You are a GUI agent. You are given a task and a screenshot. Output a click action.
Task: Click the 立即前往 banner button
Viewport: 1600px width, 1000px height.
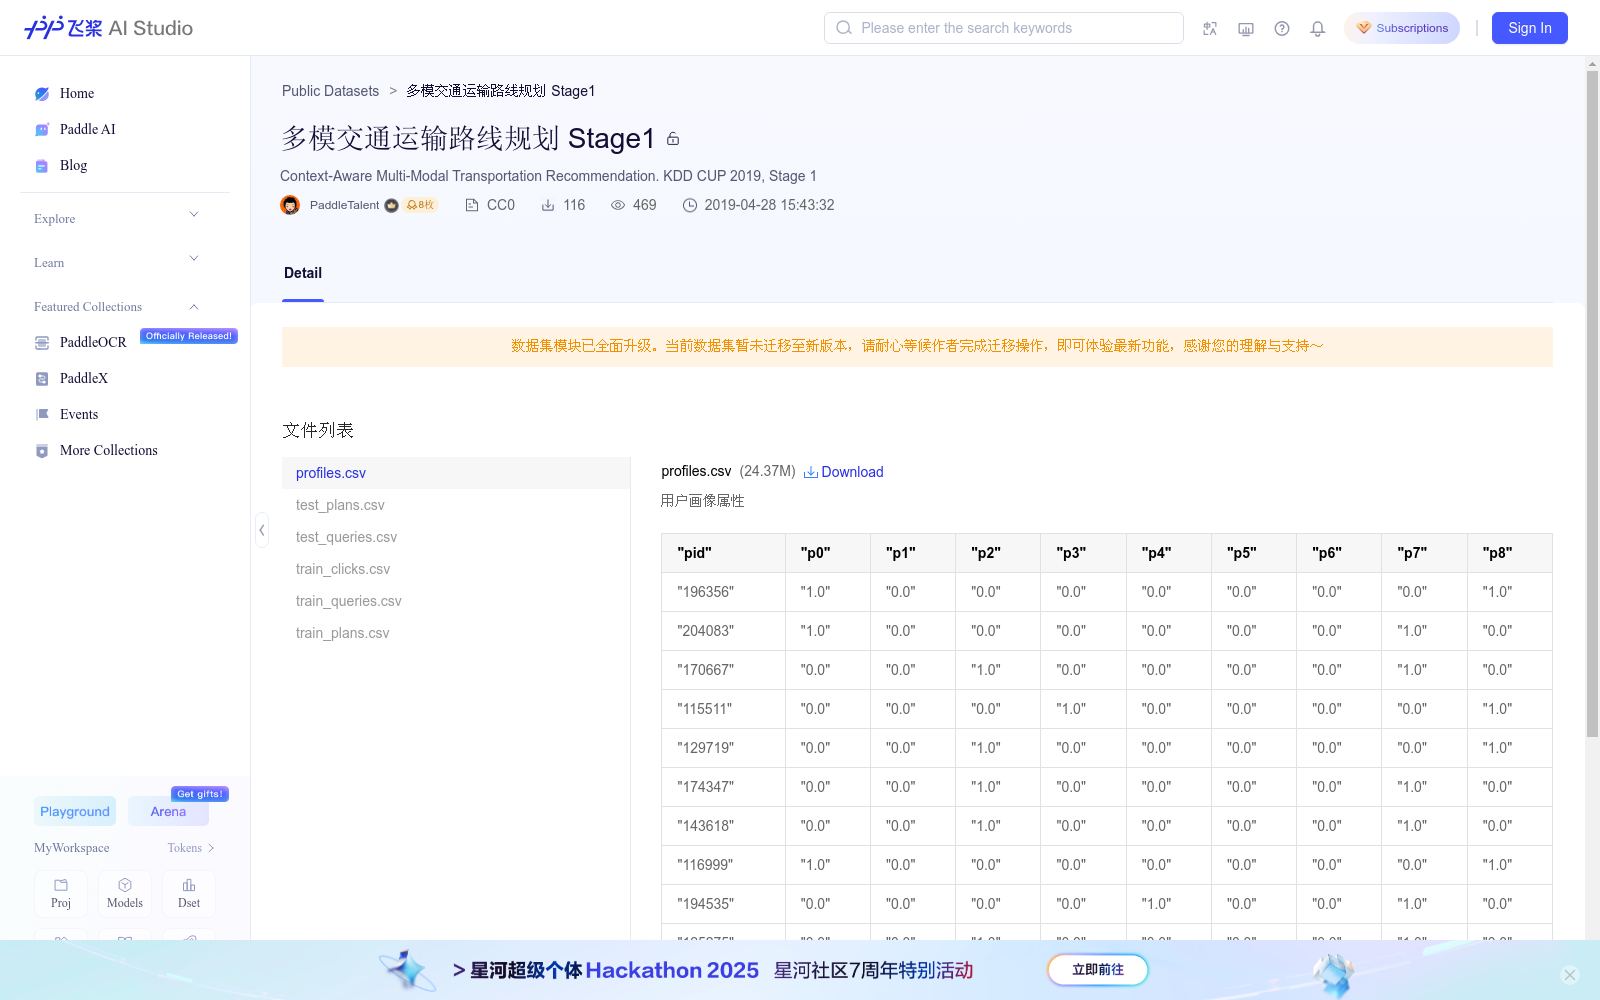click(x=1098, y=970)
